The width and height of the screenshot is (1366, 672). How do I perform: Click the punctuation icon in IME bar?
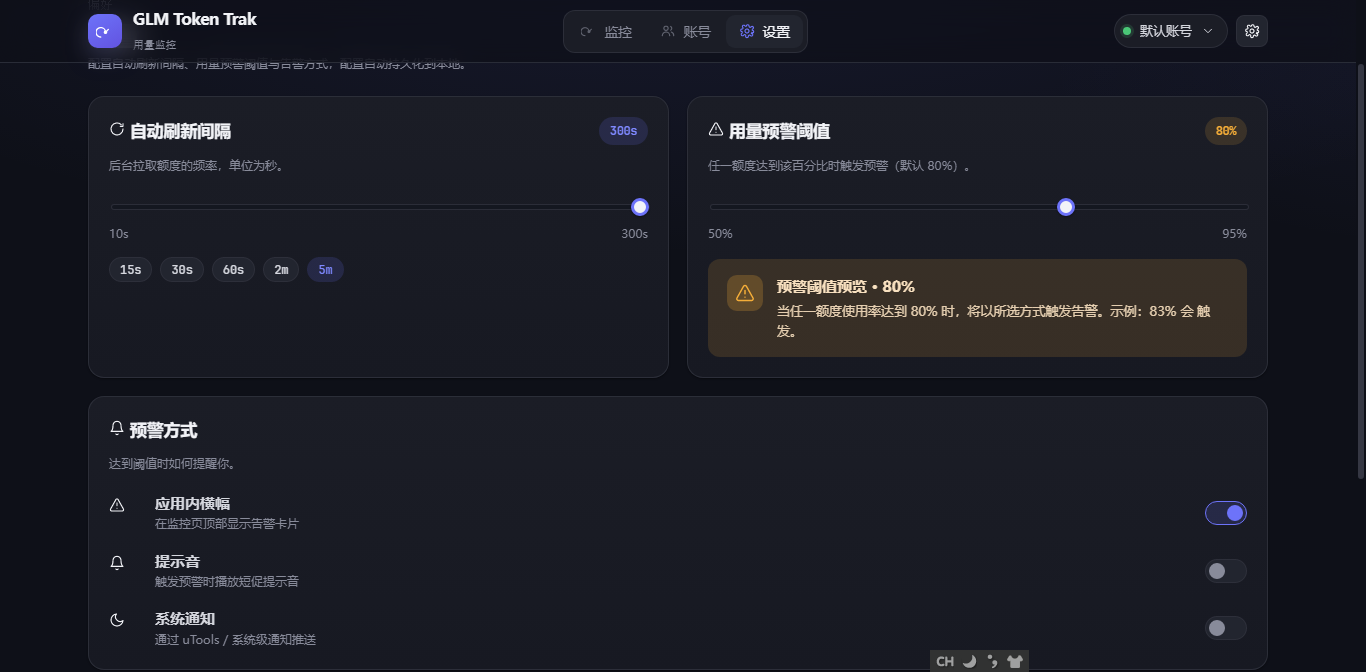tap(992, 661)
